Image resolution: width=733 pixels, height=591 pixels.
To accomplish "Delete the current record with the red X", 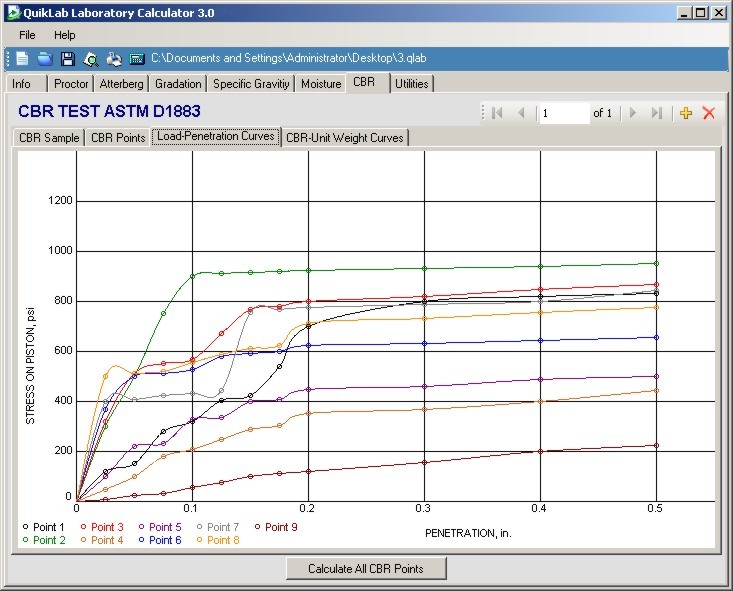I will click(x=709, y=113).
